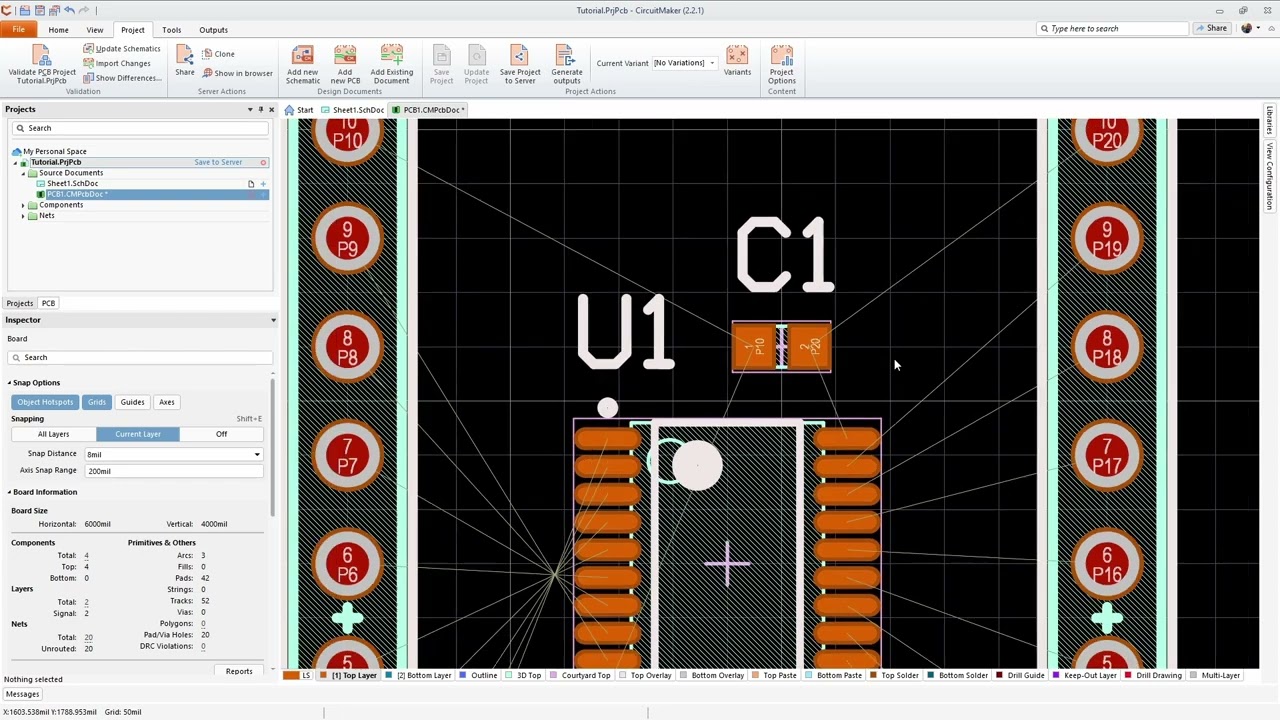Switch to the Tools ribbon tab

pos(171,30)
